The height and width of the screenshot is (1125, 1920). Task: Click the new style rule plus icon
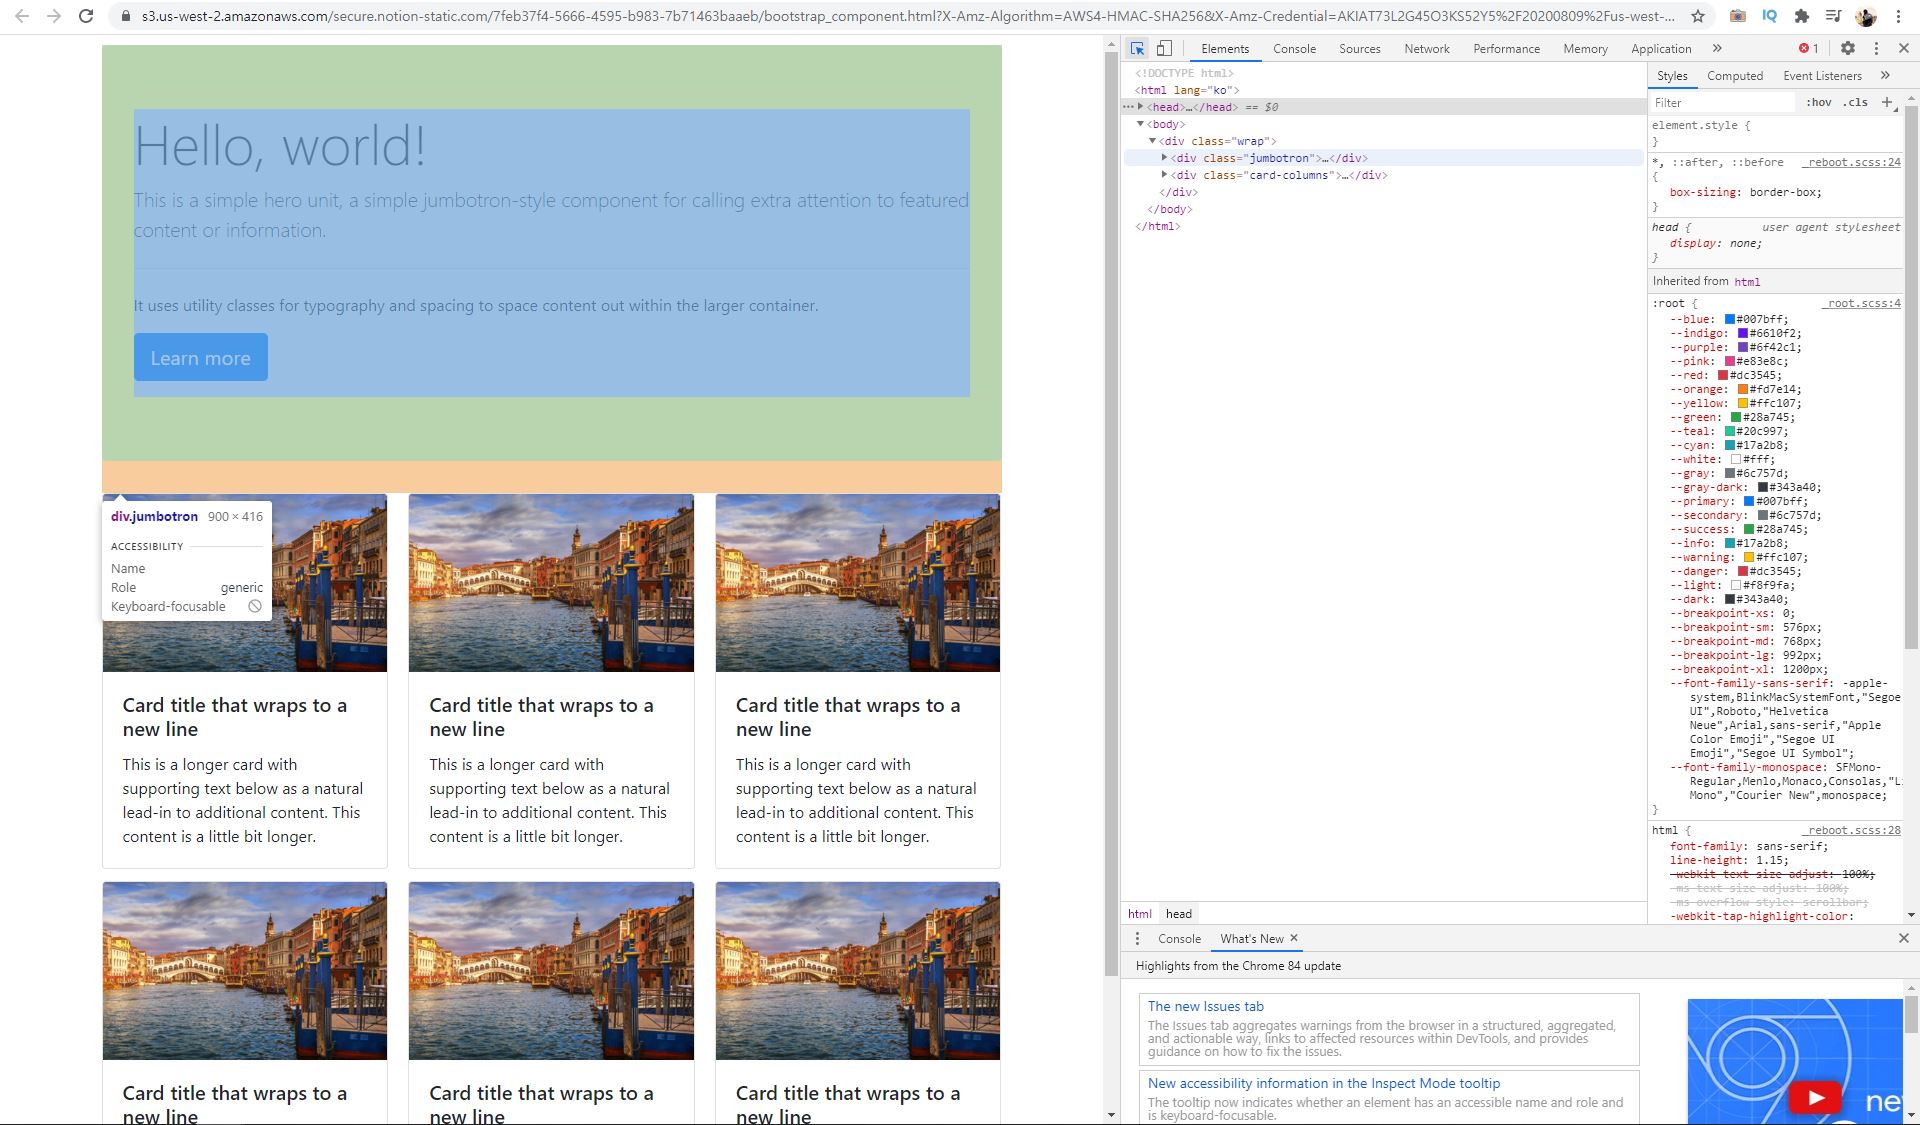(1887, 102)
